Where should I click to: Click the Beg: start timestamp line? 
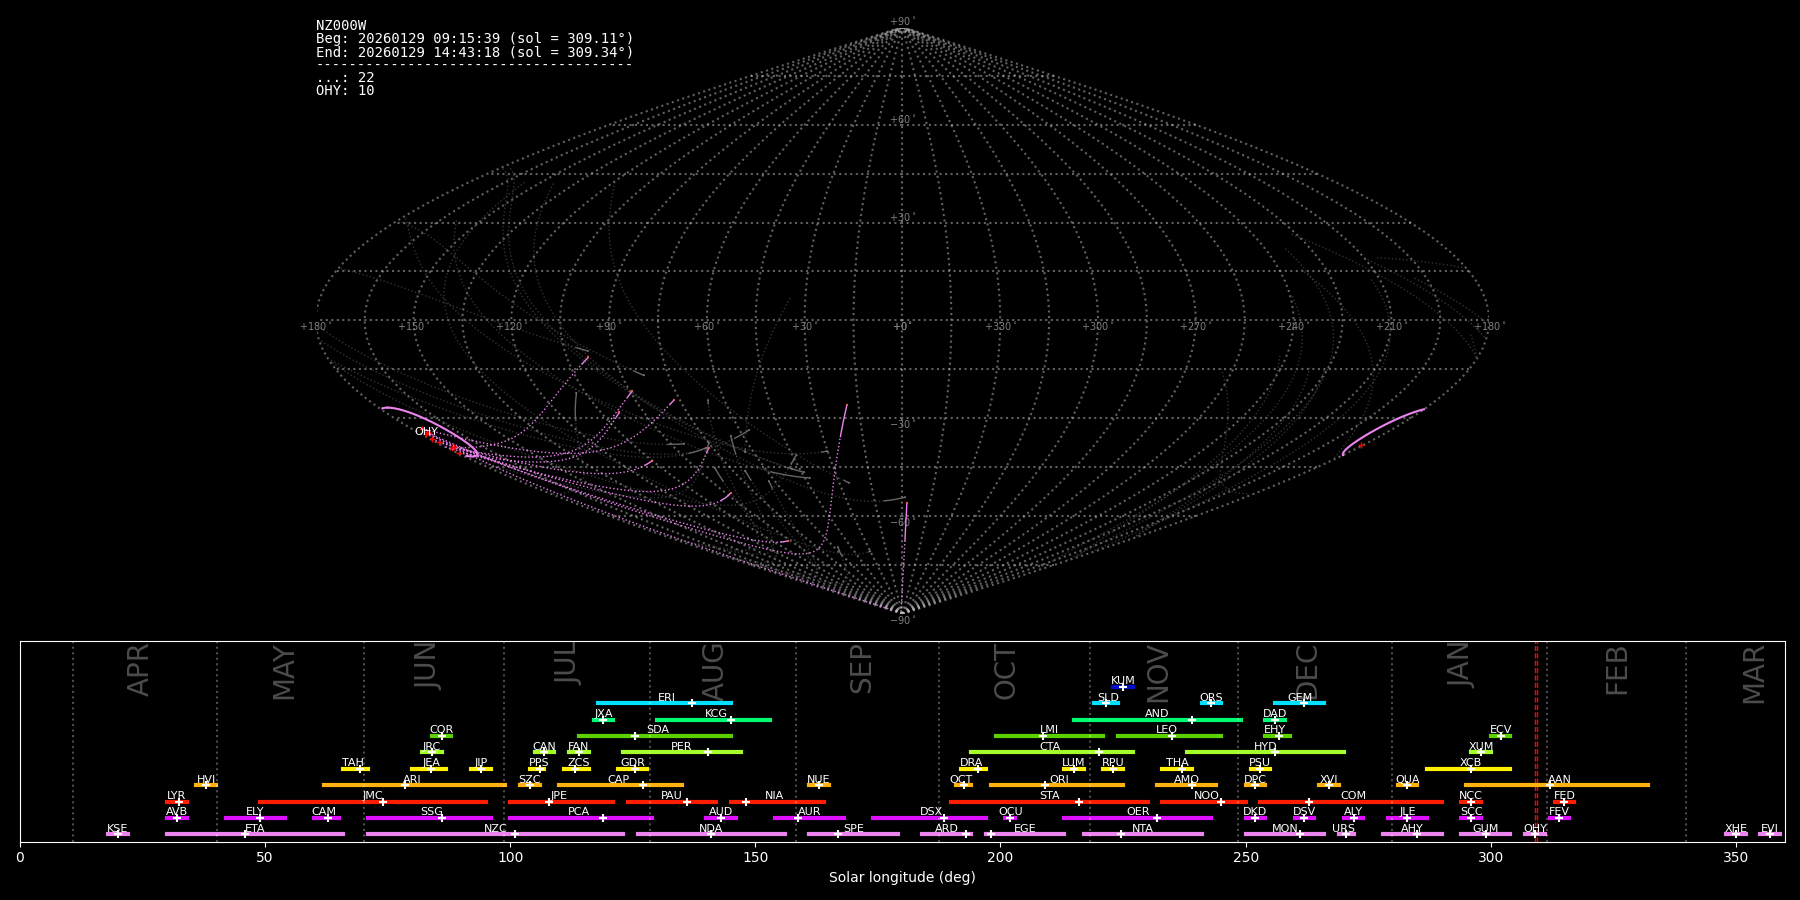tap(475, 39)
